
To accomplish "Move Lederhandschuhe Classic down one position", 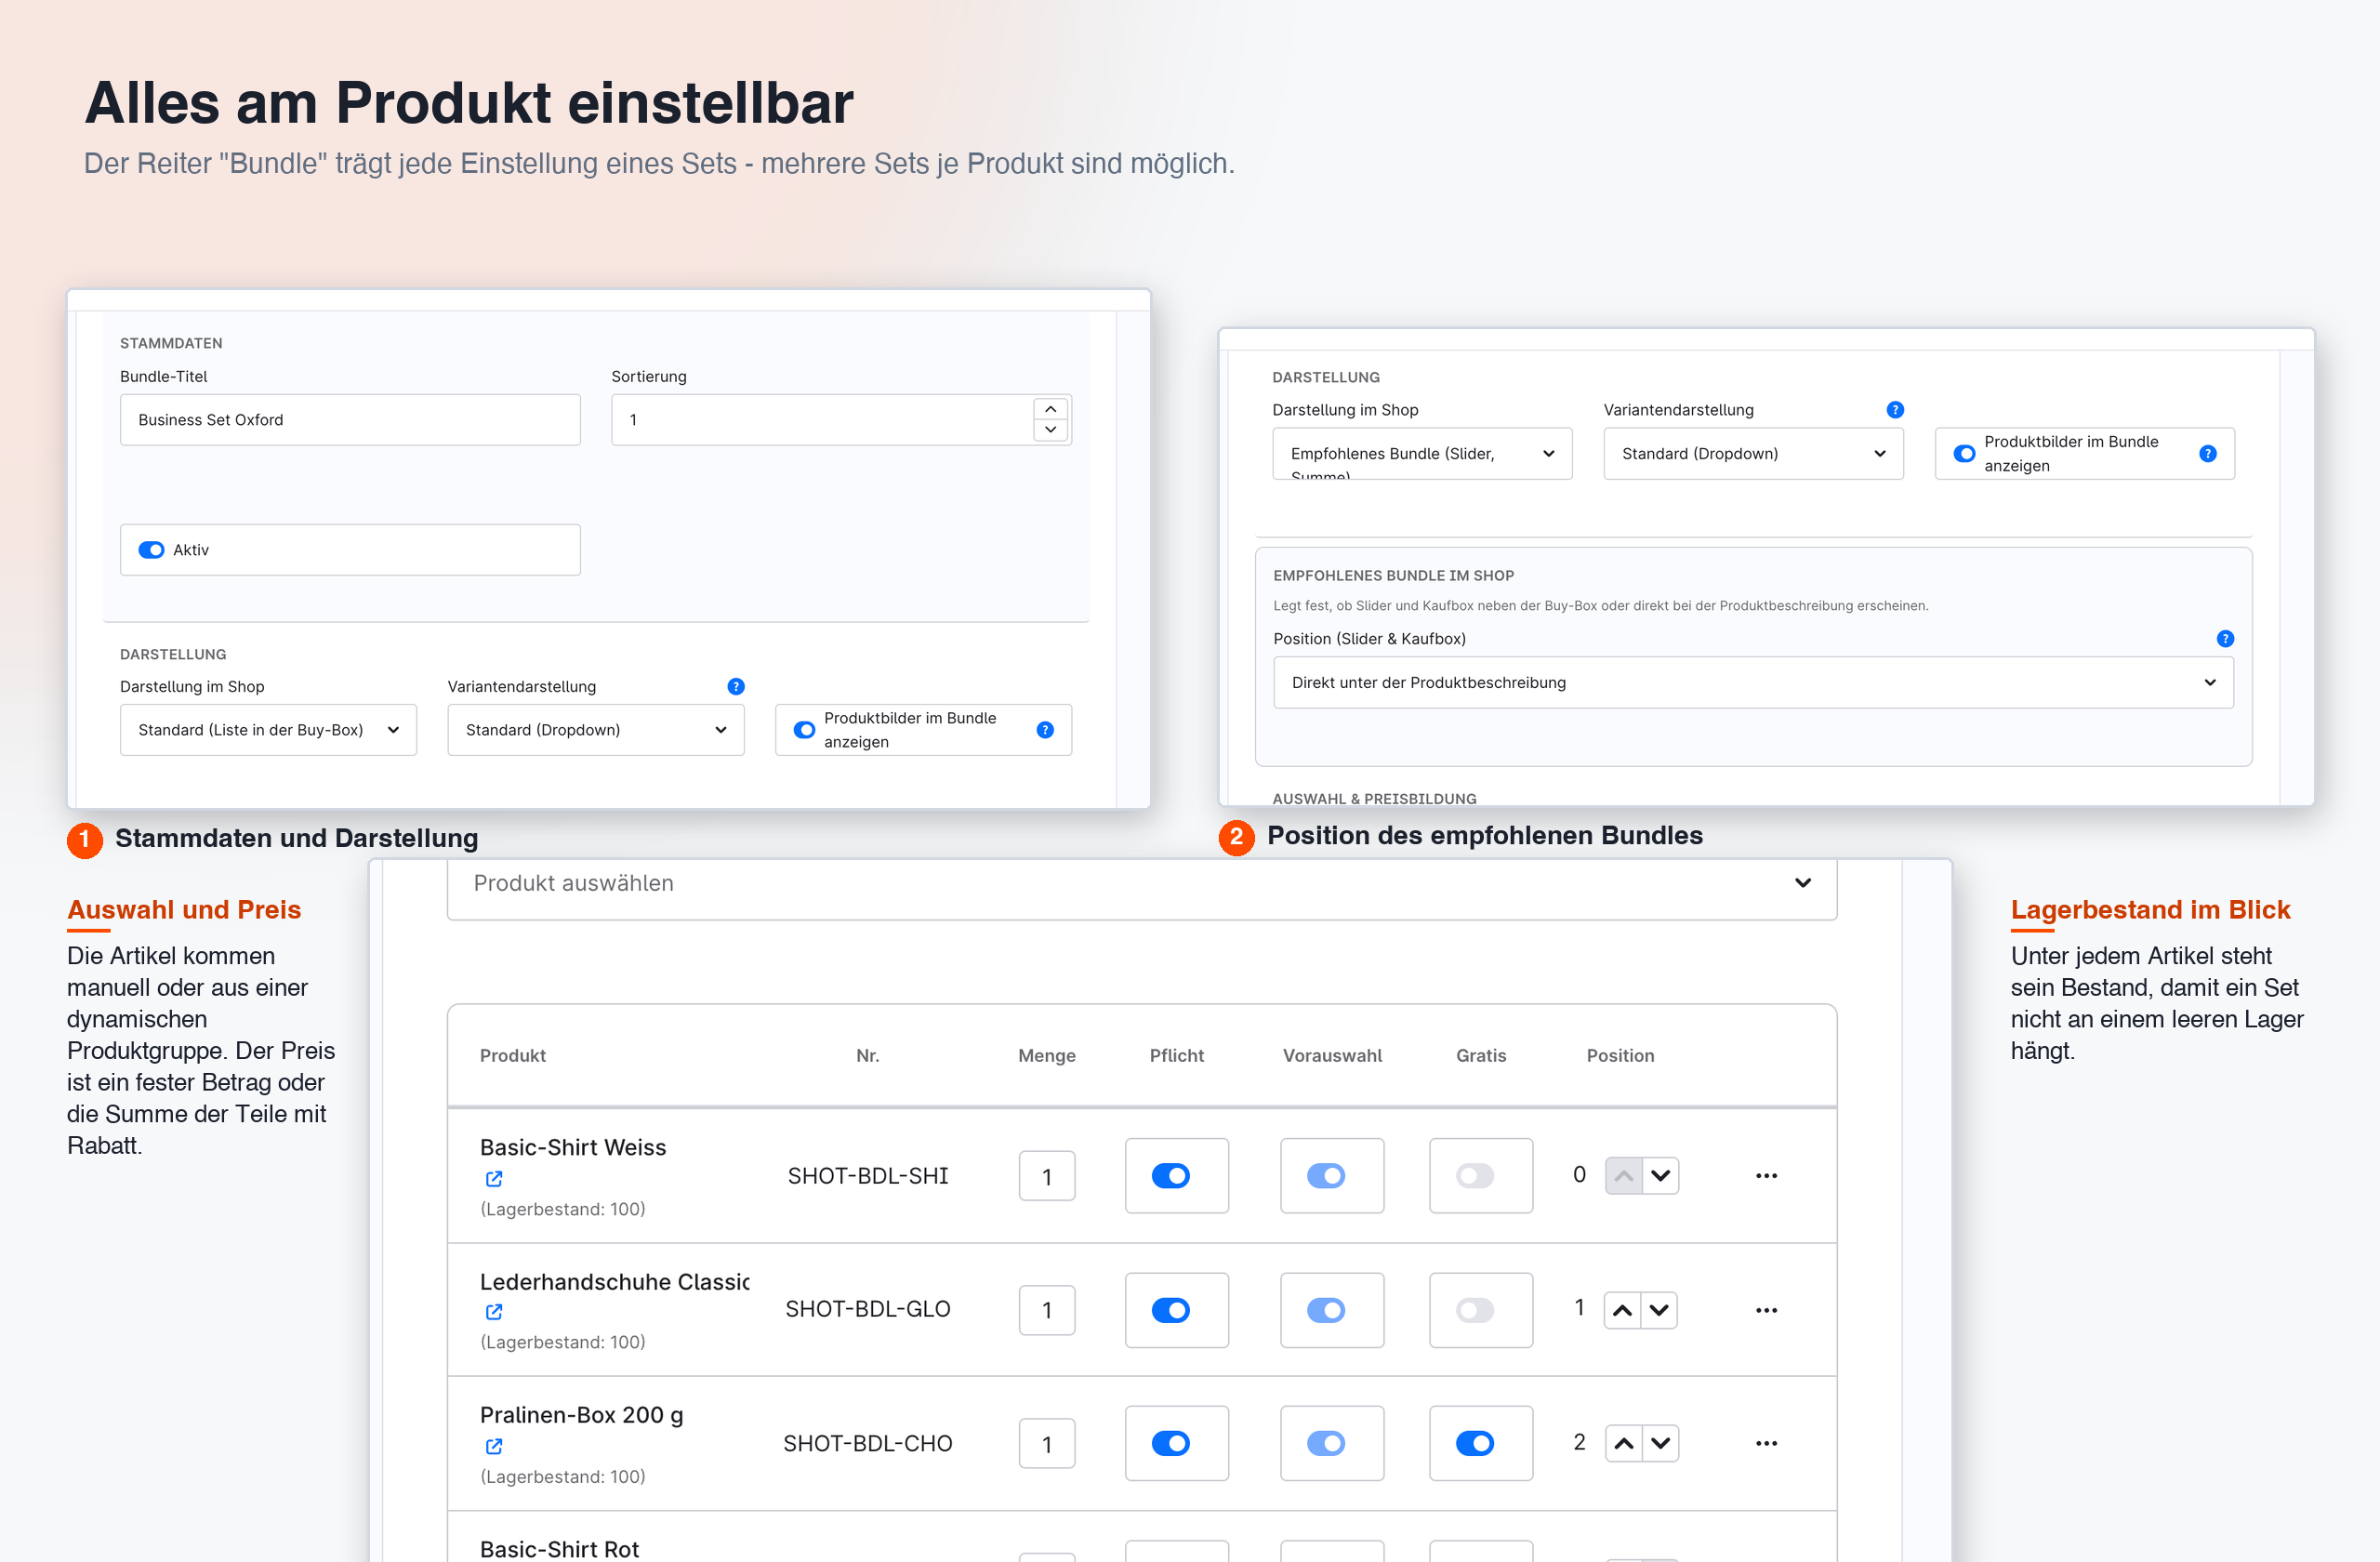I will [x=1659, y=1310].
